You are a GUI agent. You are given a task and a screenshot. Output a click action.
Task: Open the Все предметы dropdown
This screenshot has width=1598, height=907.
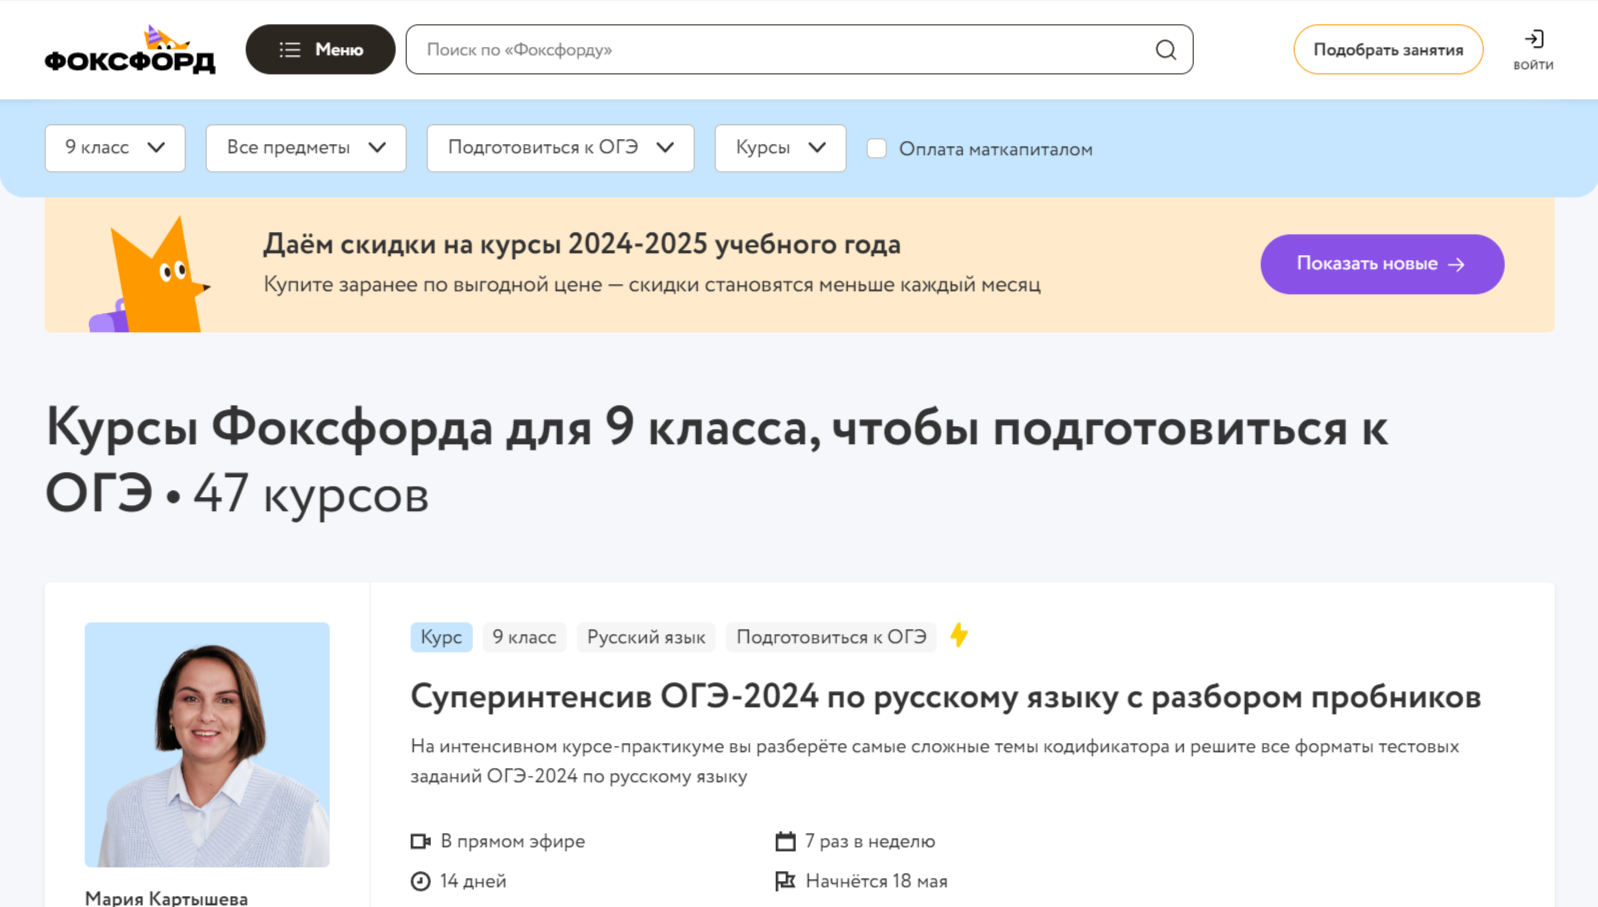[306, 148]
